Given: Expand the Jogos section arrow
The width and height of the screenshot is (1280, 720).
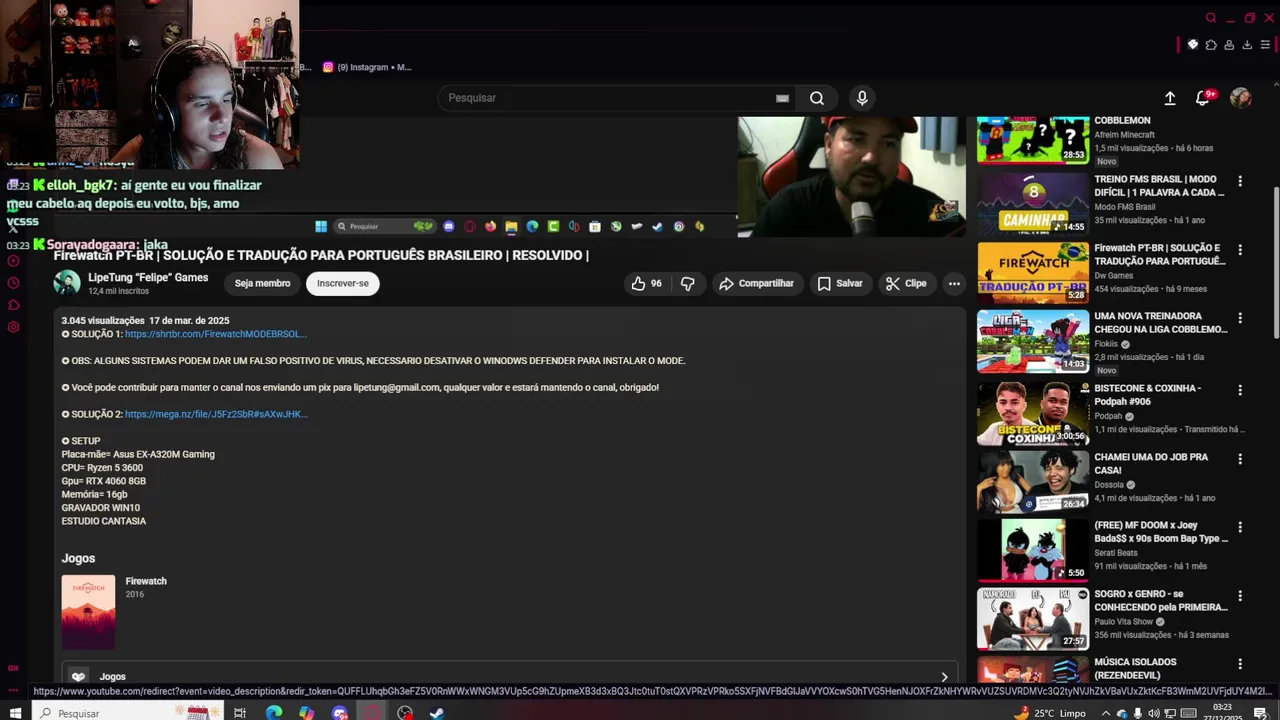Looking at the screenshot, I should pos(944,677).
